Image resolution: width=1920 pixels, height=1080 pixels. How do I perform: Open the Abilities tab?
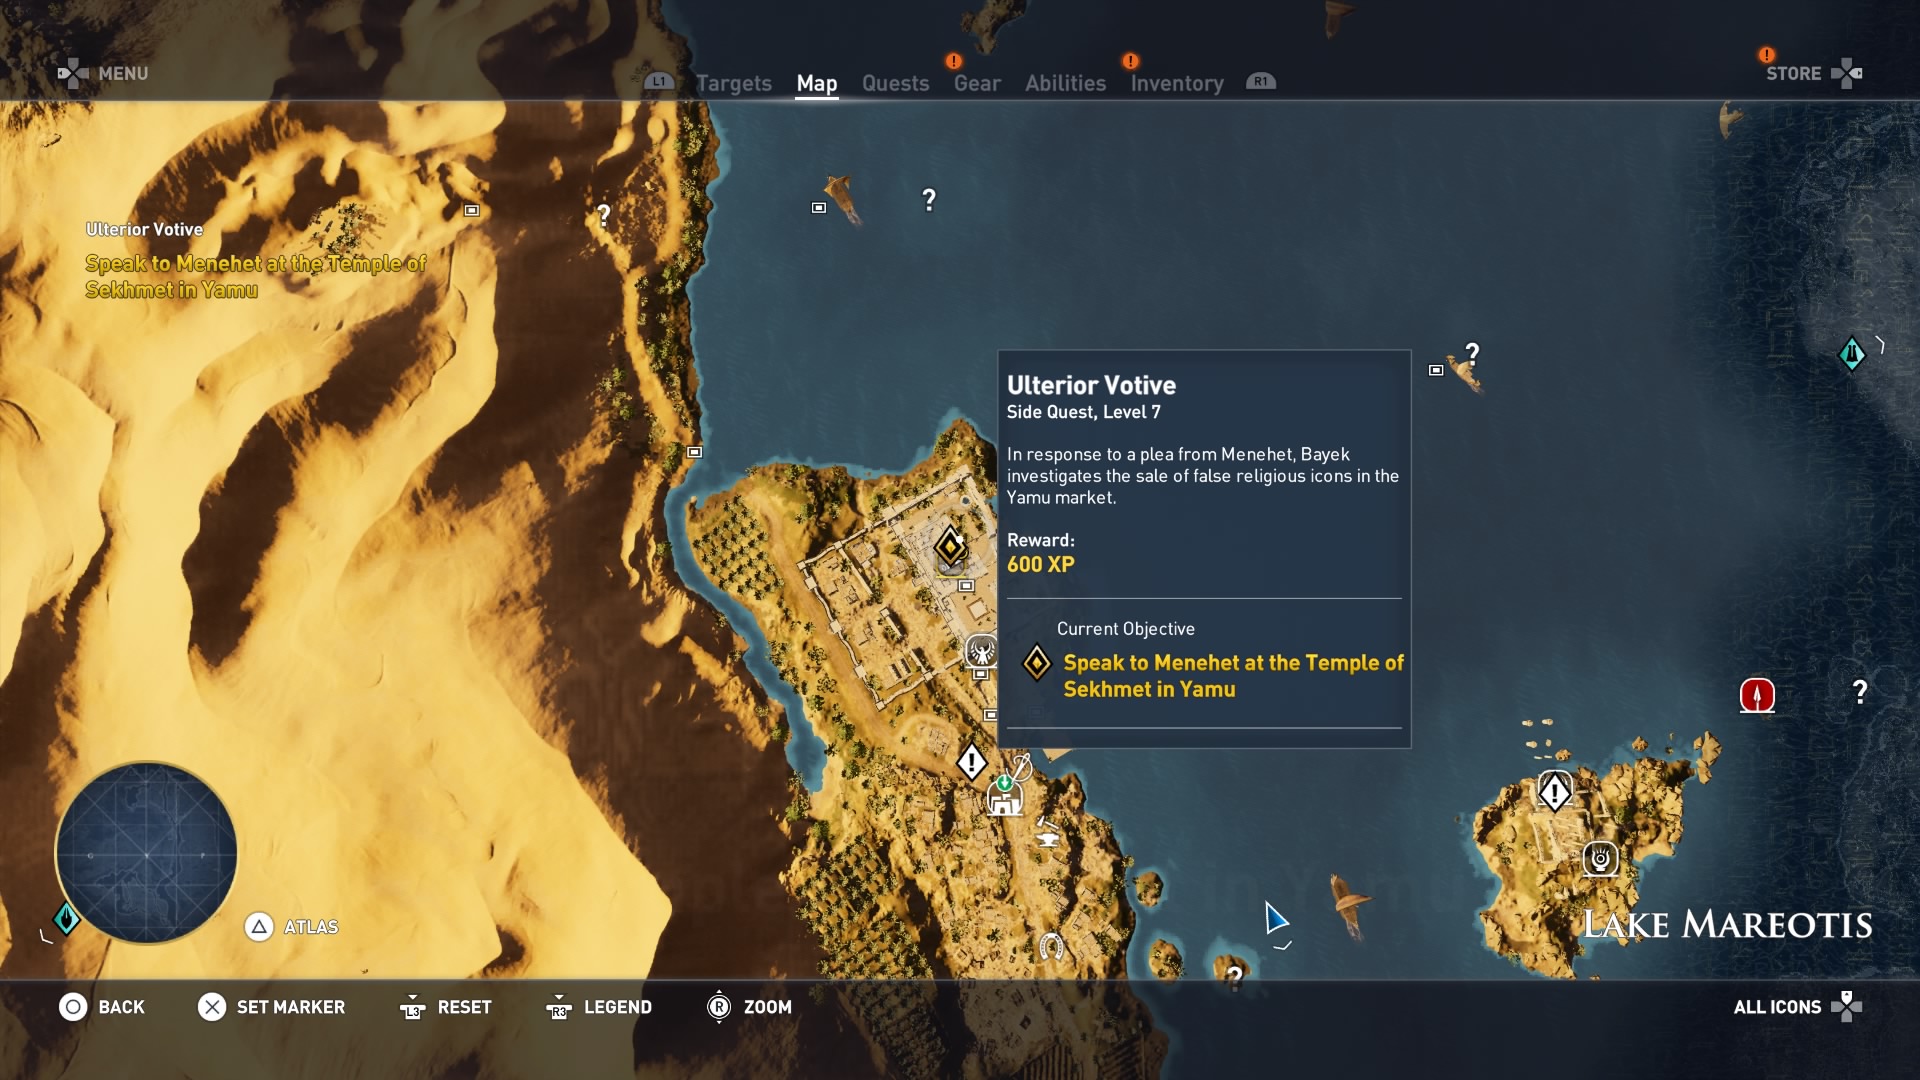click(x=1065, y=84)
